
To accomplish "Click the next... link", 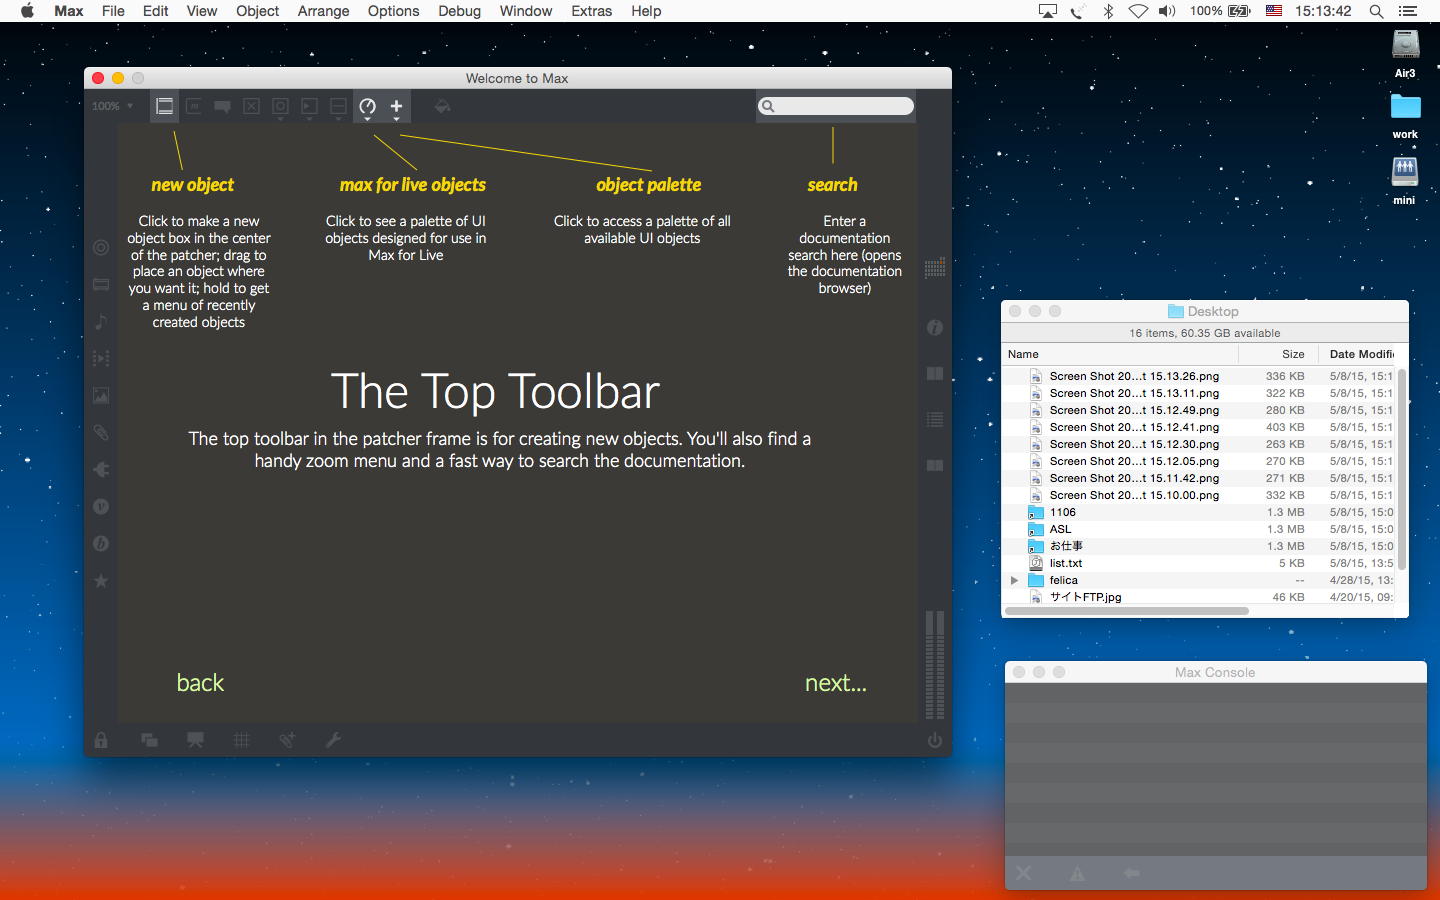I will [835, 683].
